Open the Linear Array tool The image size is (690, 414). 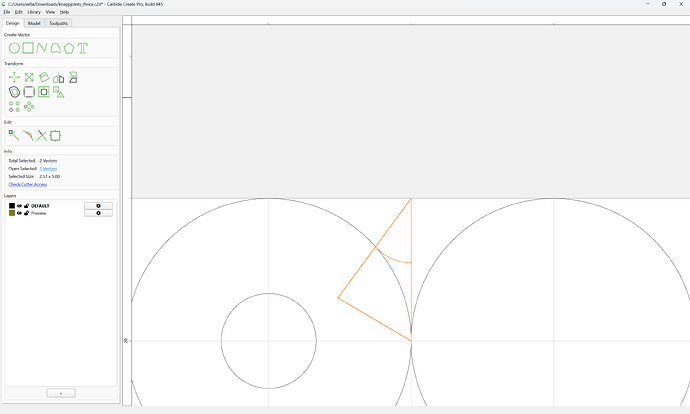[14, 106]
